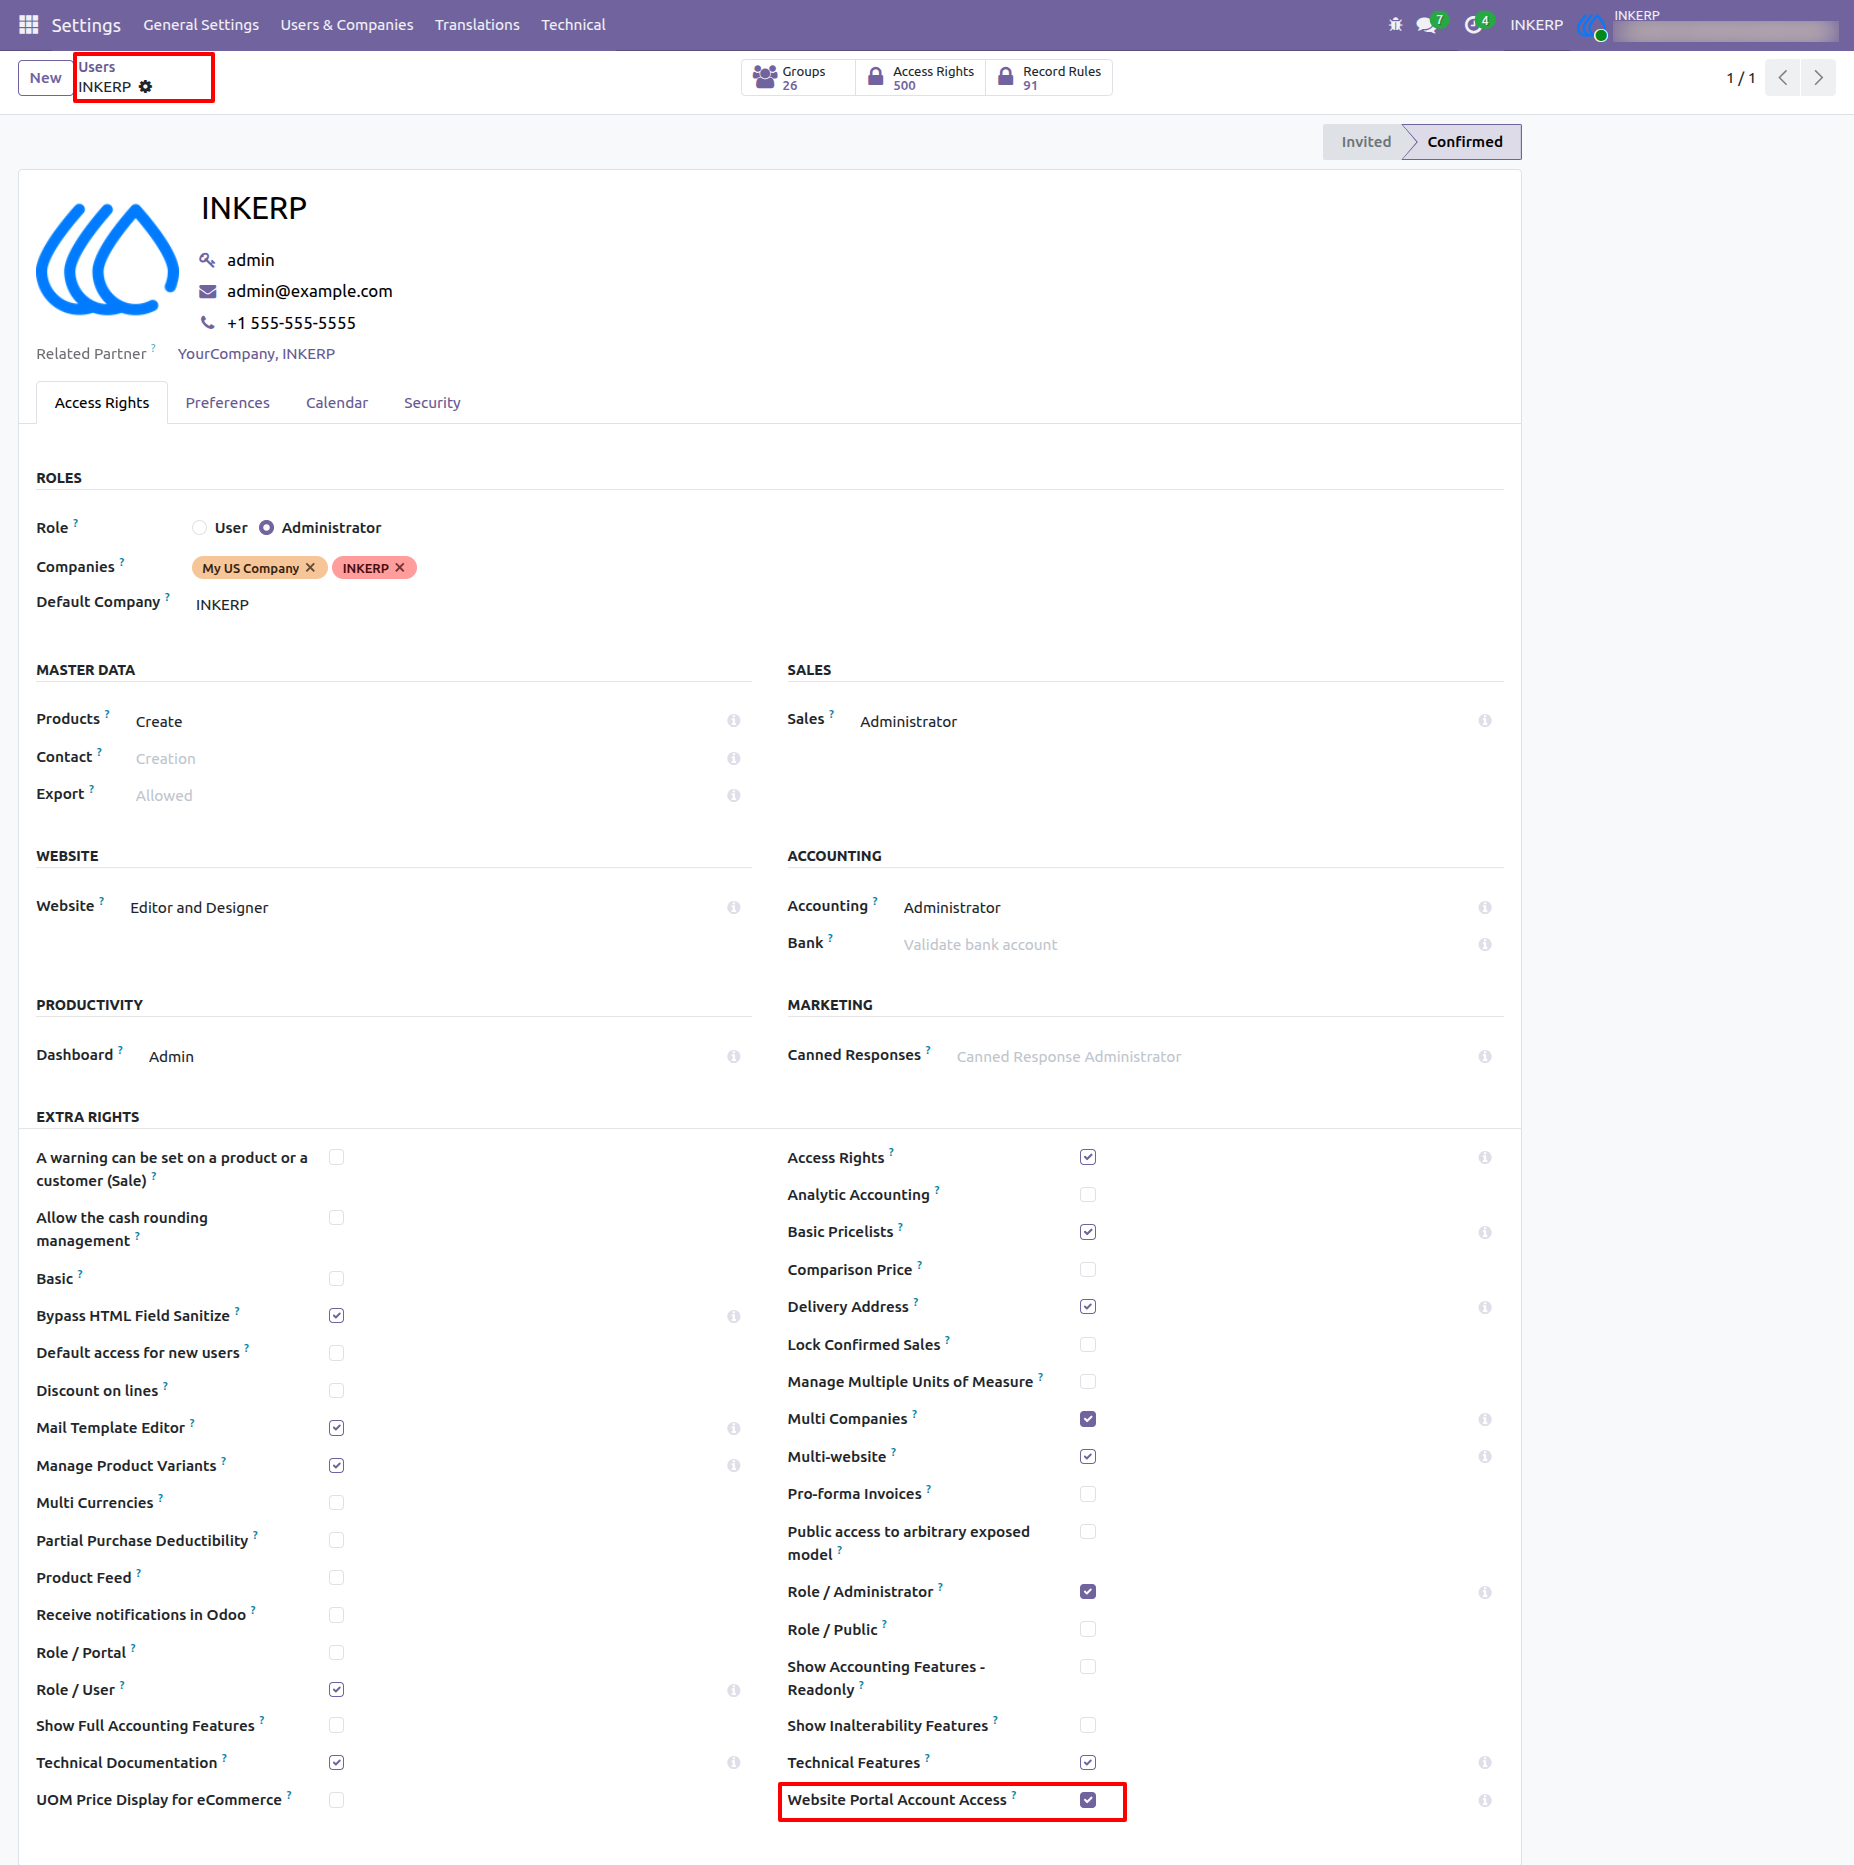Open Sales dropdown showing Administrator
Viewport: 1854px width, 1865px height.
(1162, 721)
